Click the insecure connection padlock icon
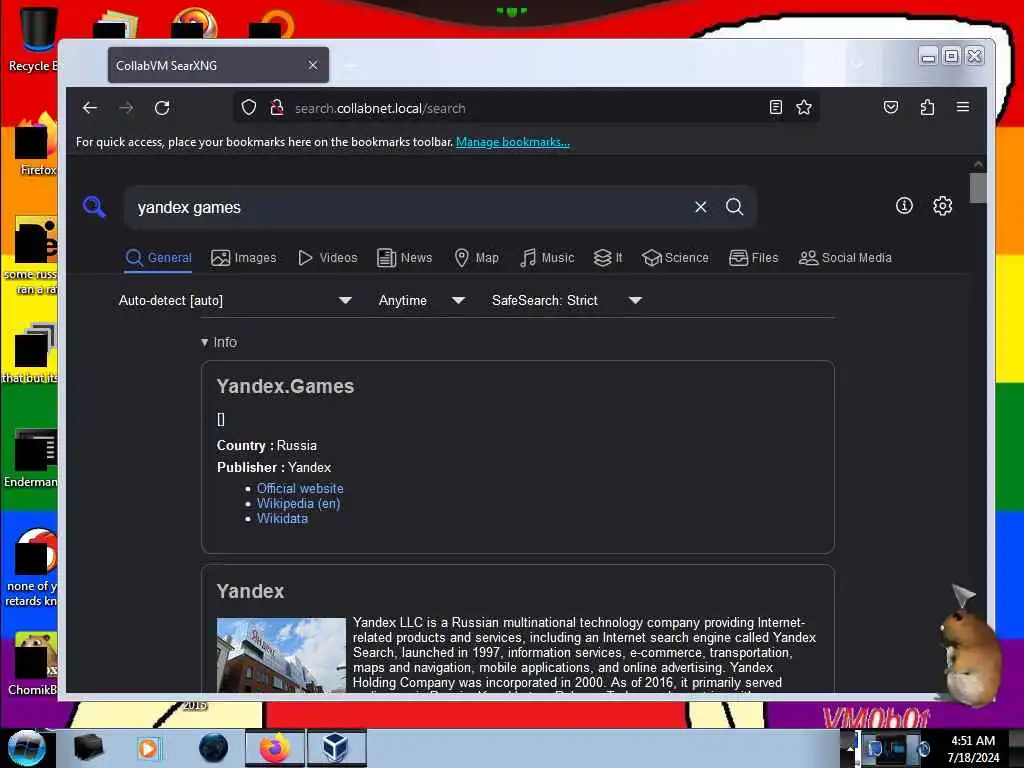The image size is (1024, 768). pos(277,108)
